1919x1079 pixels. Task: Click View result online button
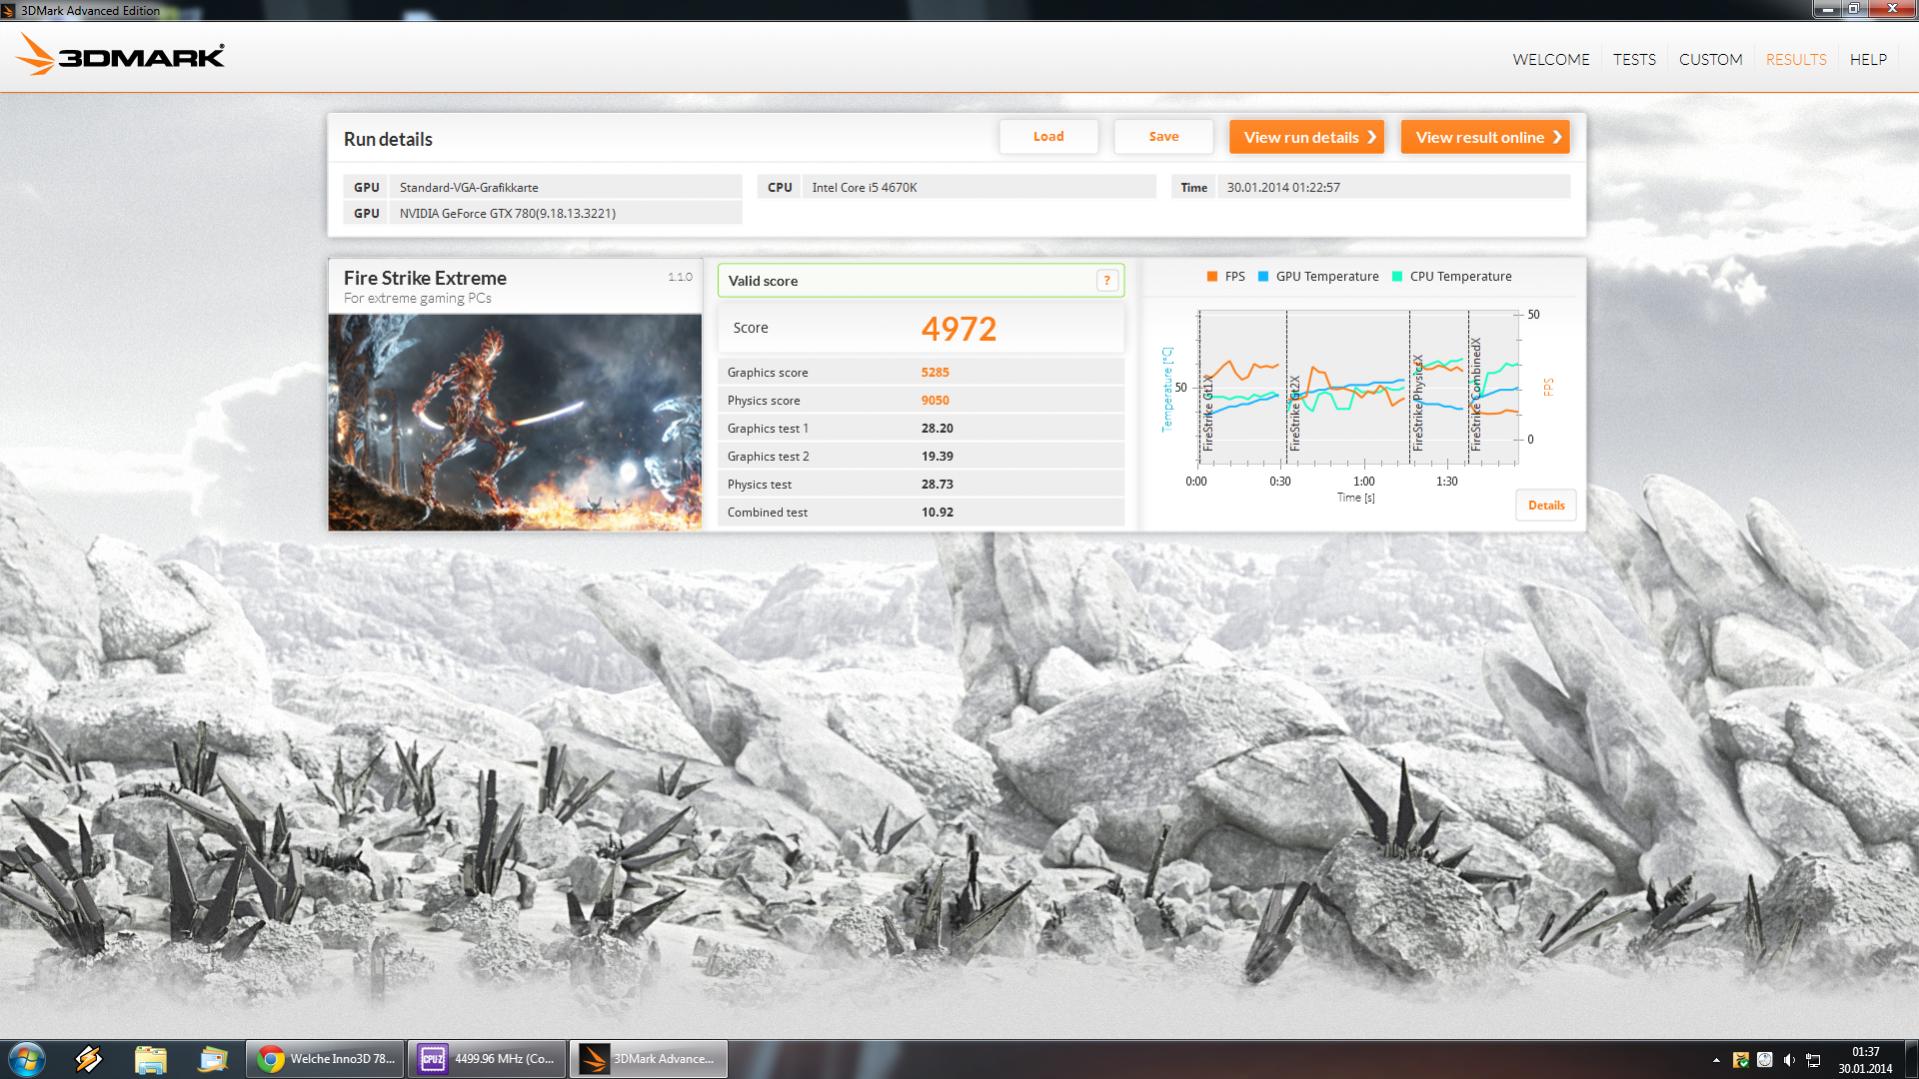pos(1485,137)
